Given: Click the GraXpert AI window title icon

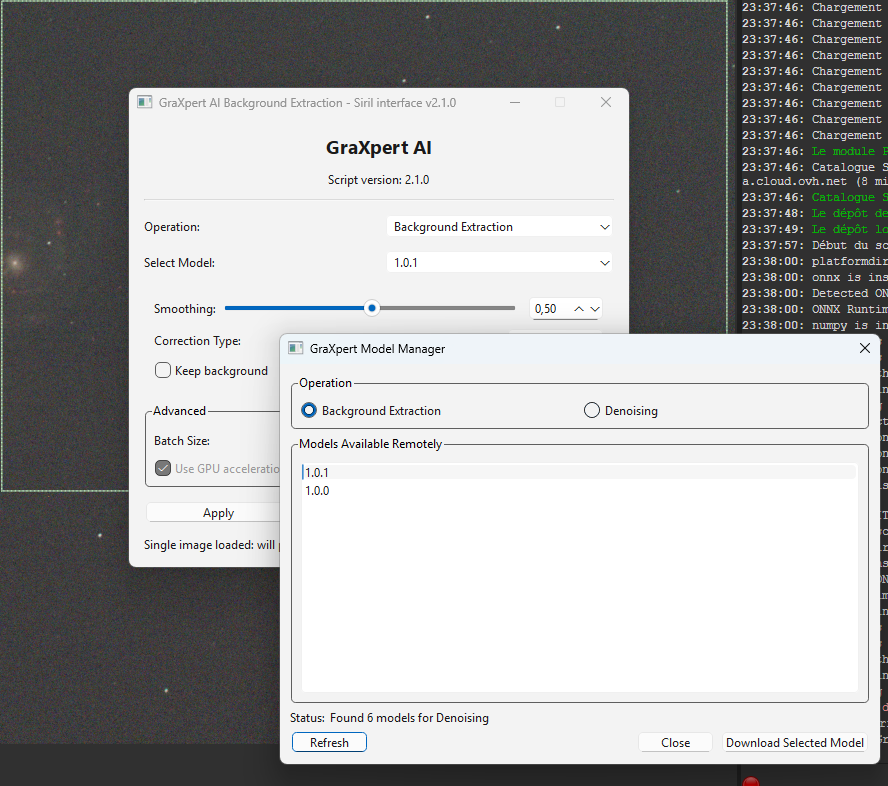Looking at the screenshot, I should (x=145, y=102).
